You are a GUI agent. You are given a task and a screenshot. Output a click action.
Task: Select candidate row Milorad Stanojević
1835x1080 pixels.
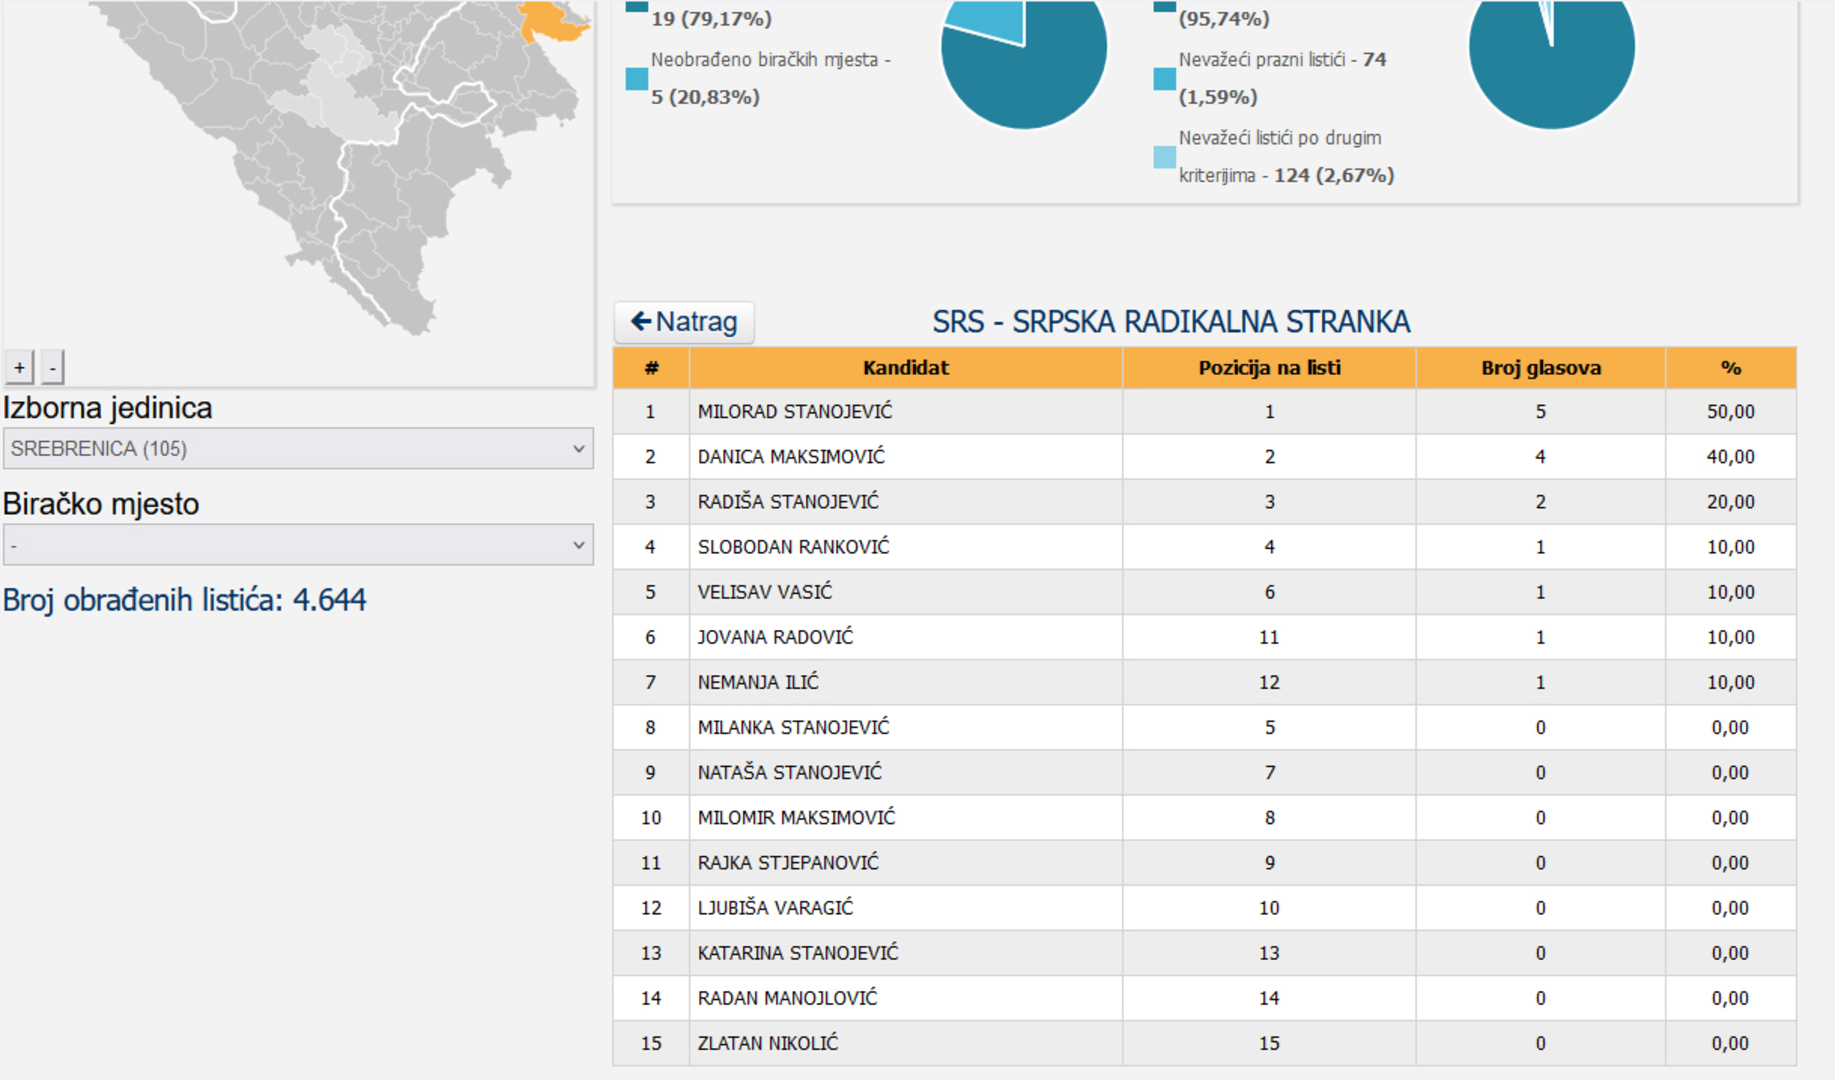[795, 412]
